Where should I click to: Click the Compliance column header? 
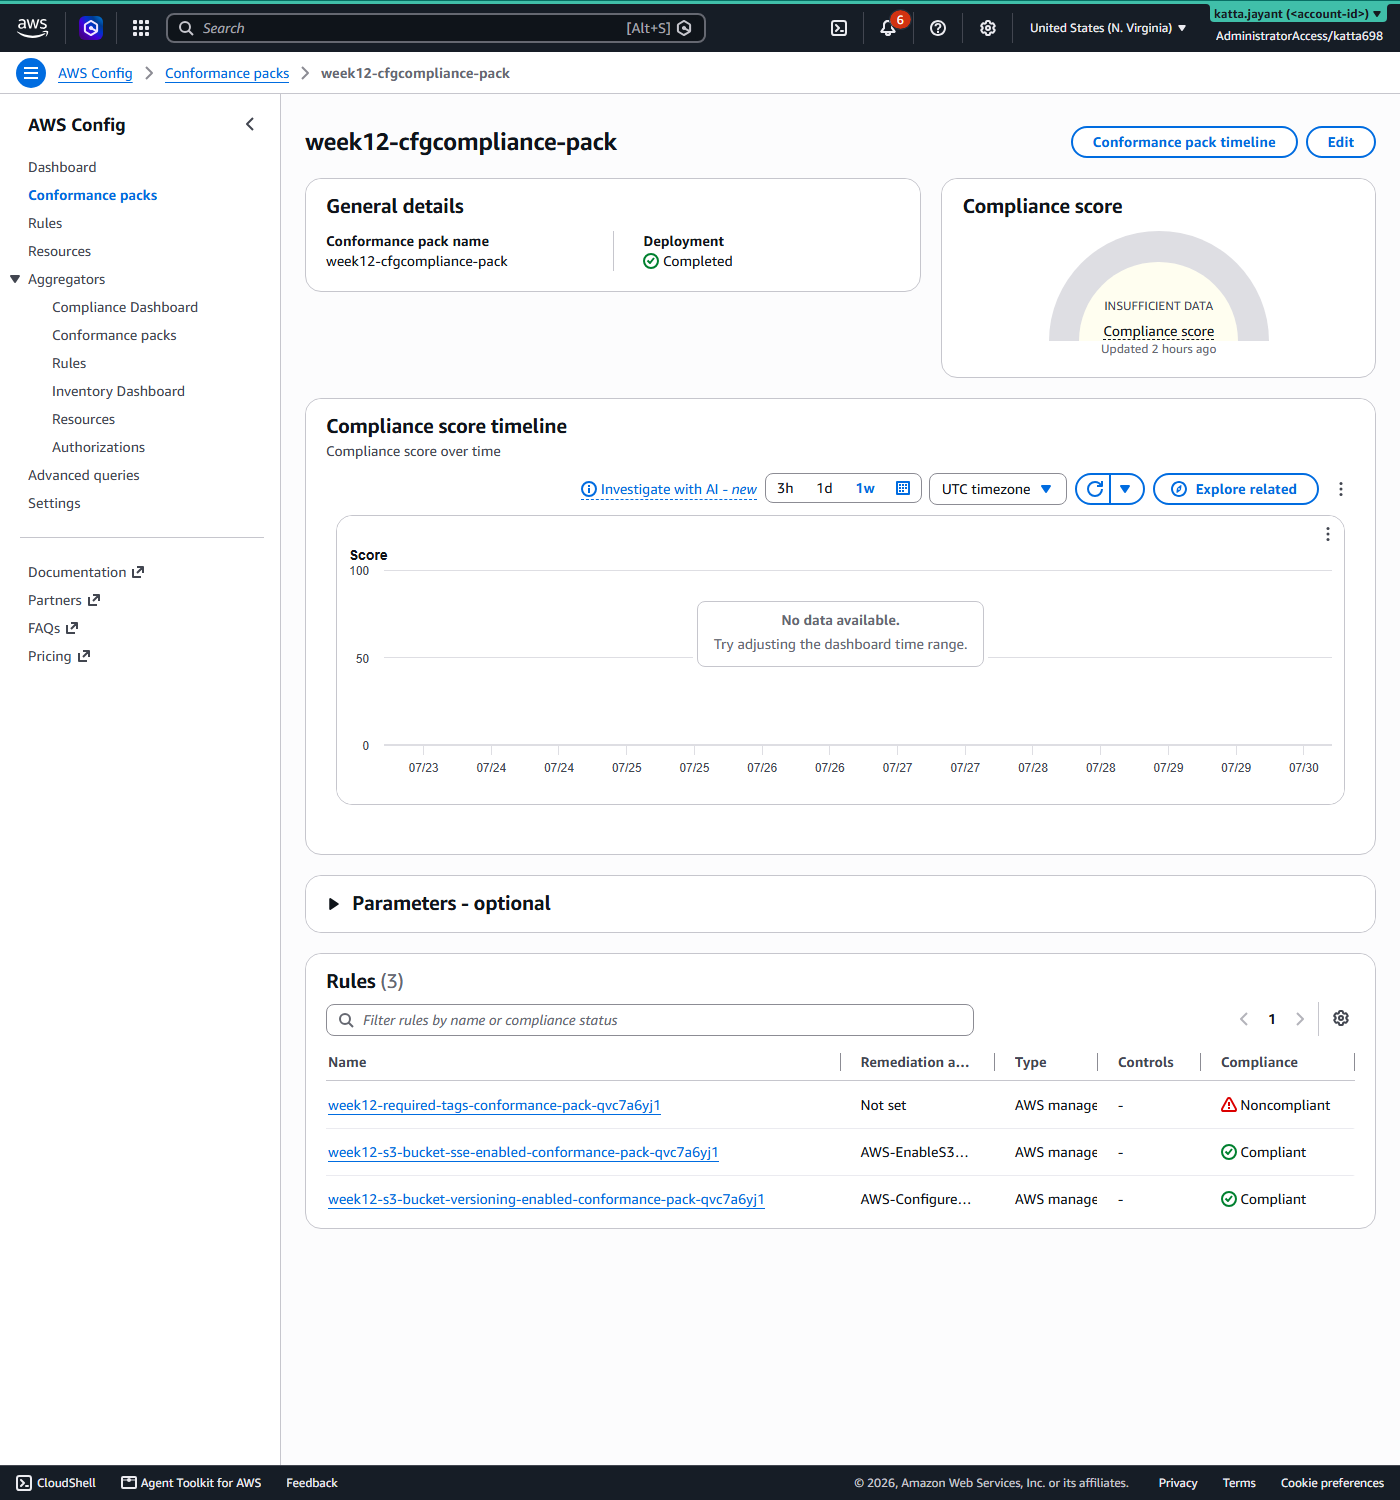[1259, 1062]
